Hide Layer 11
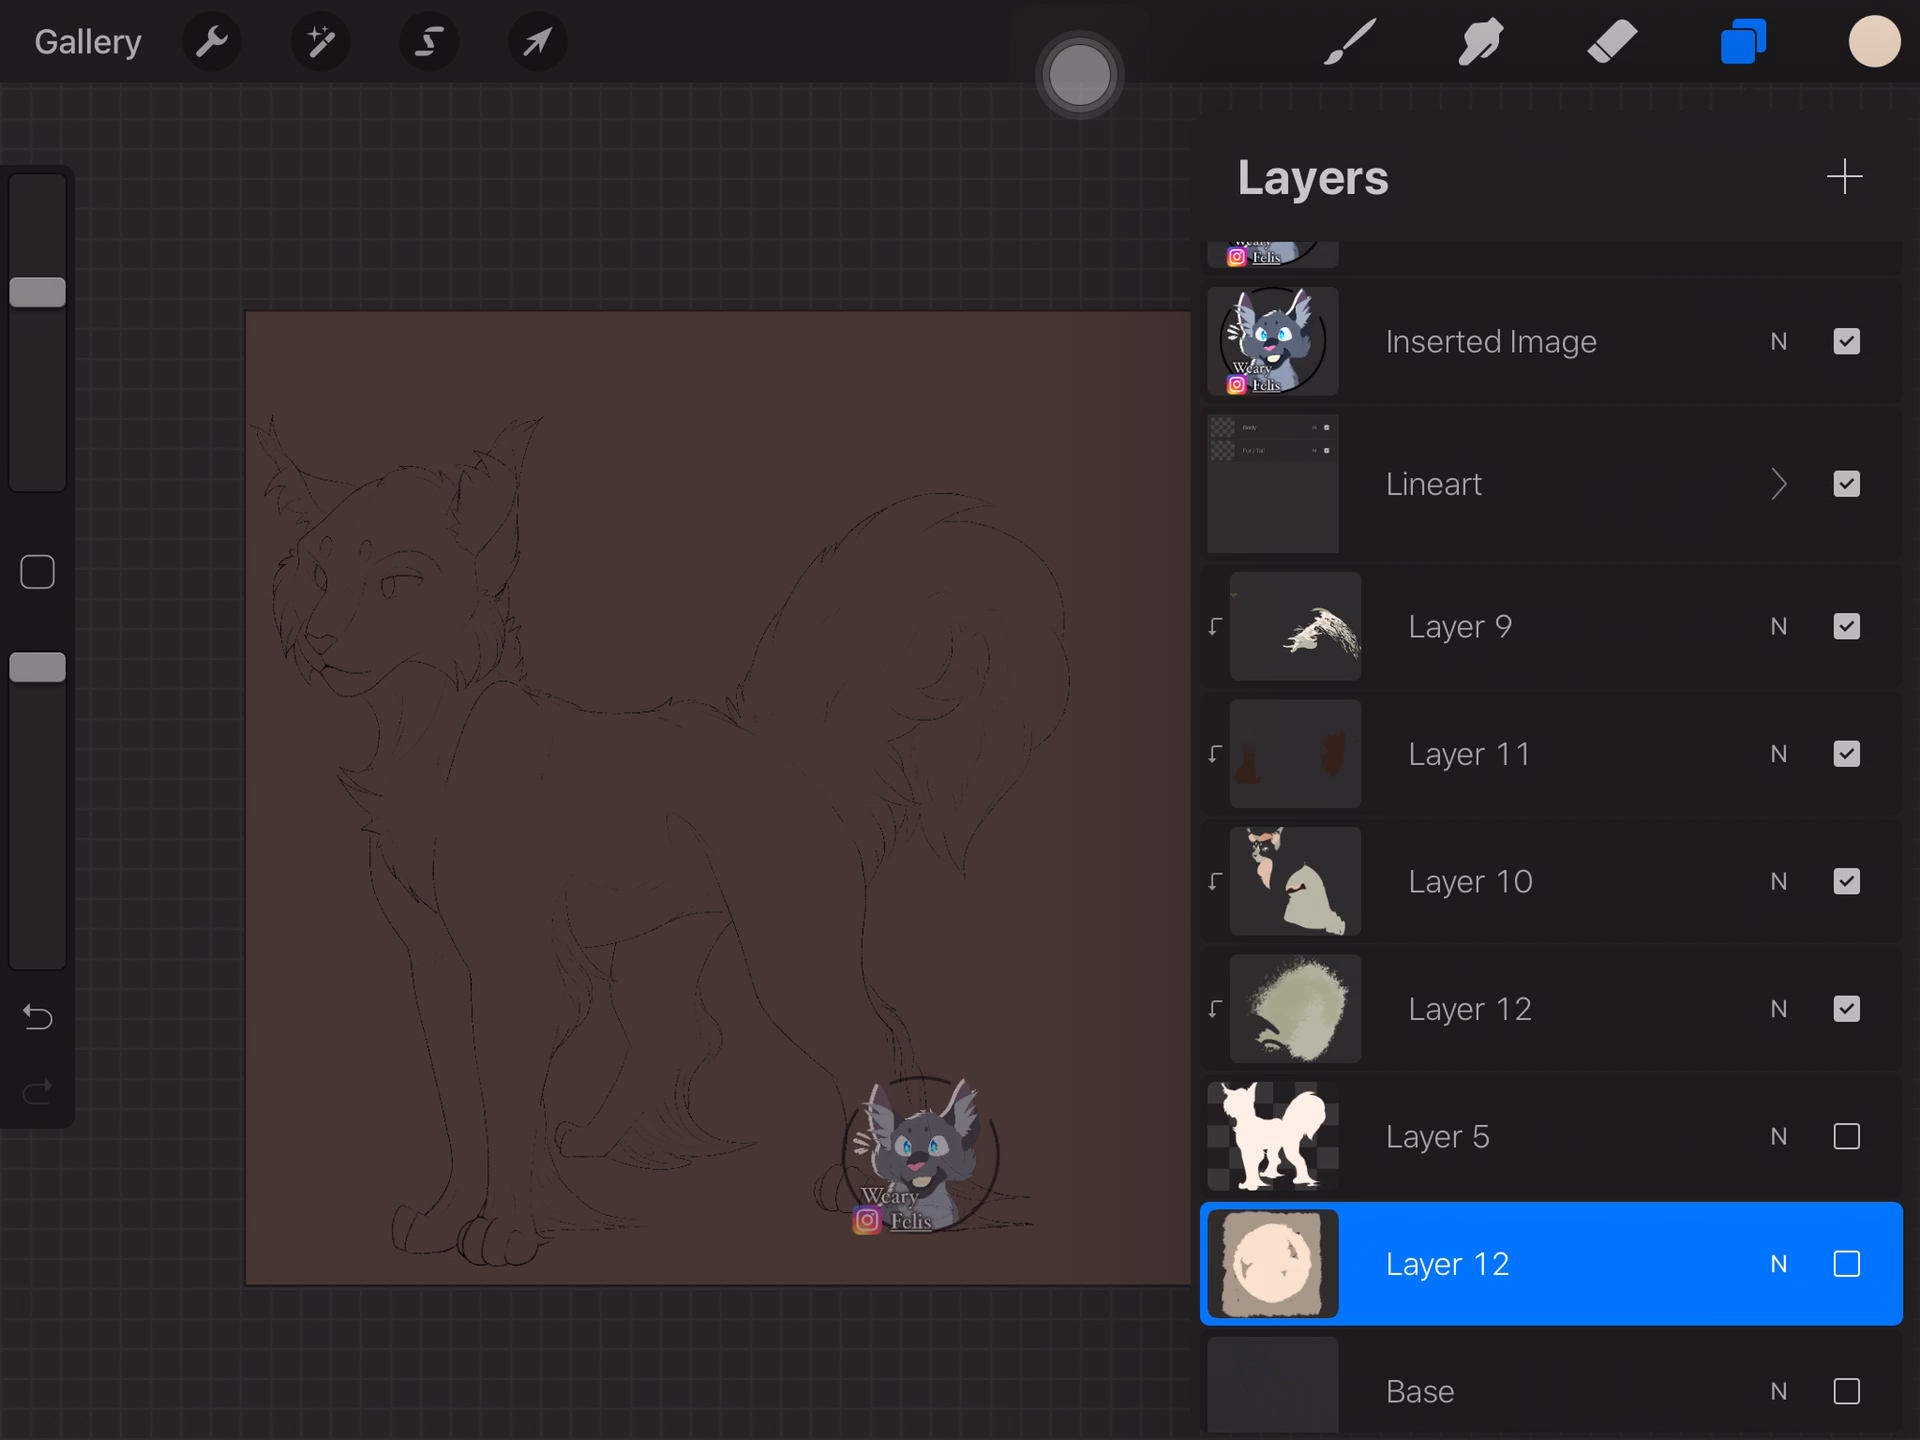Screen dimensions: 1920x1440 [x=1846, y=754]
